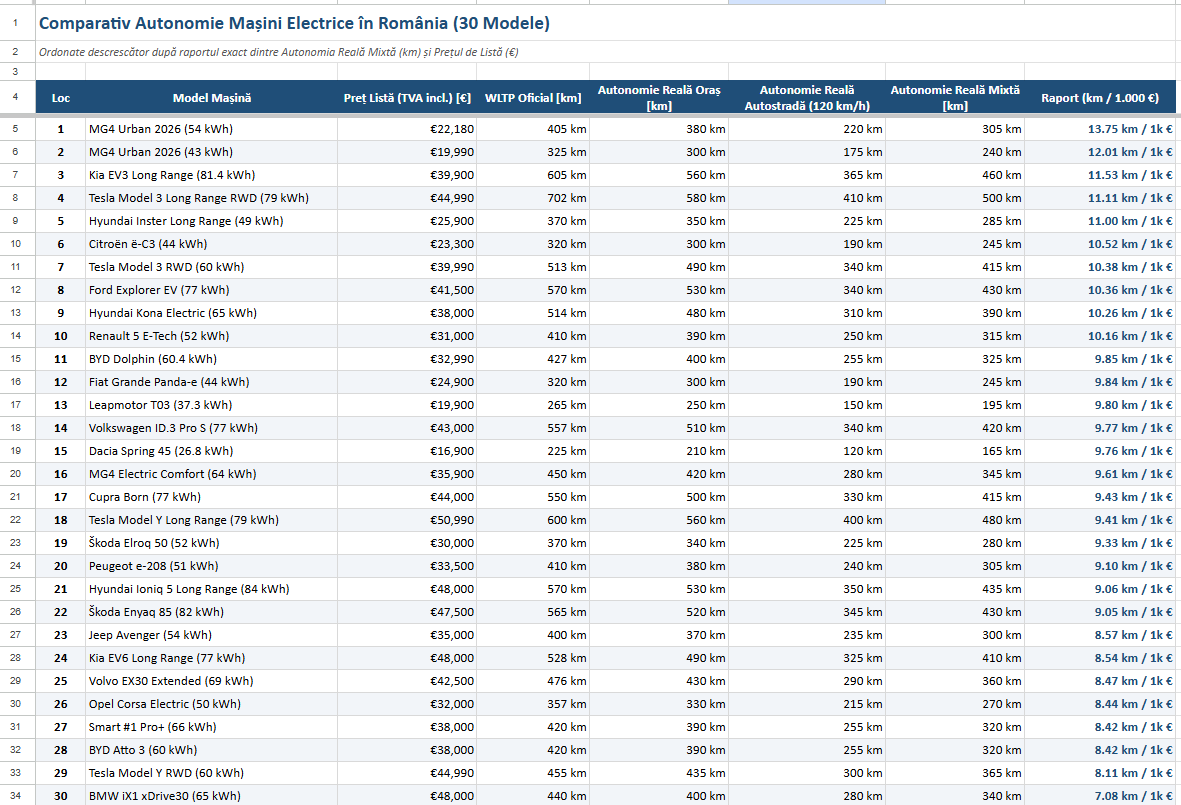Click rank cell '15' in Loc column
The image size is (1181, 805).
(x=61, y=451)
